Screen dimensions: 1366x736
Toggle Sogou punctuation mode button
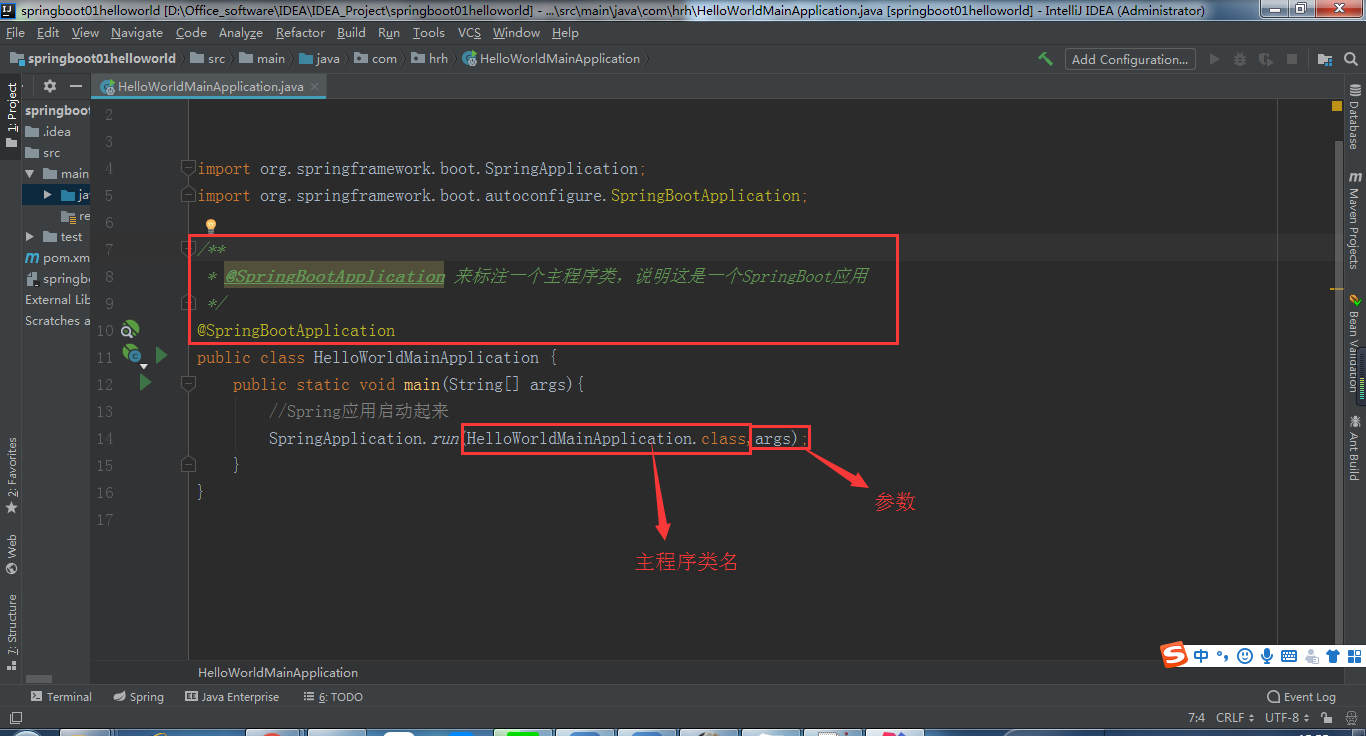pos(1223,656)
